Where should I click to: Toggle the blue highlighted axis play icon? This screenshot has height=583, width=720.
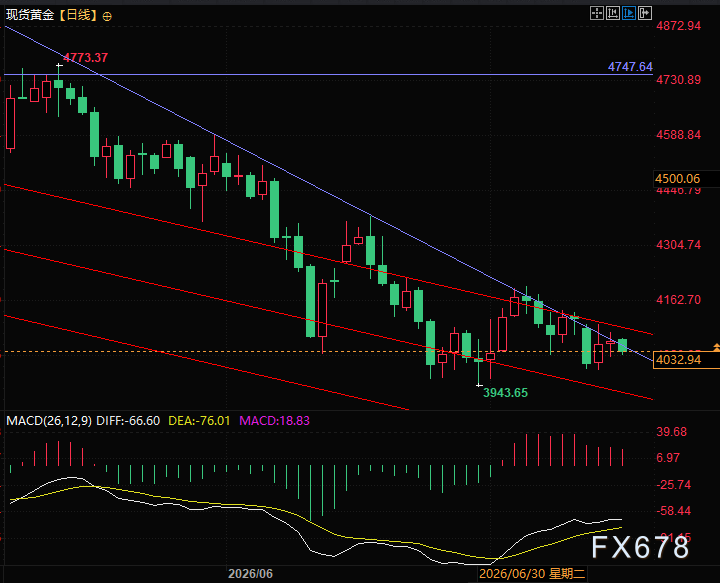pyautogui.click(x=629, y=13)
